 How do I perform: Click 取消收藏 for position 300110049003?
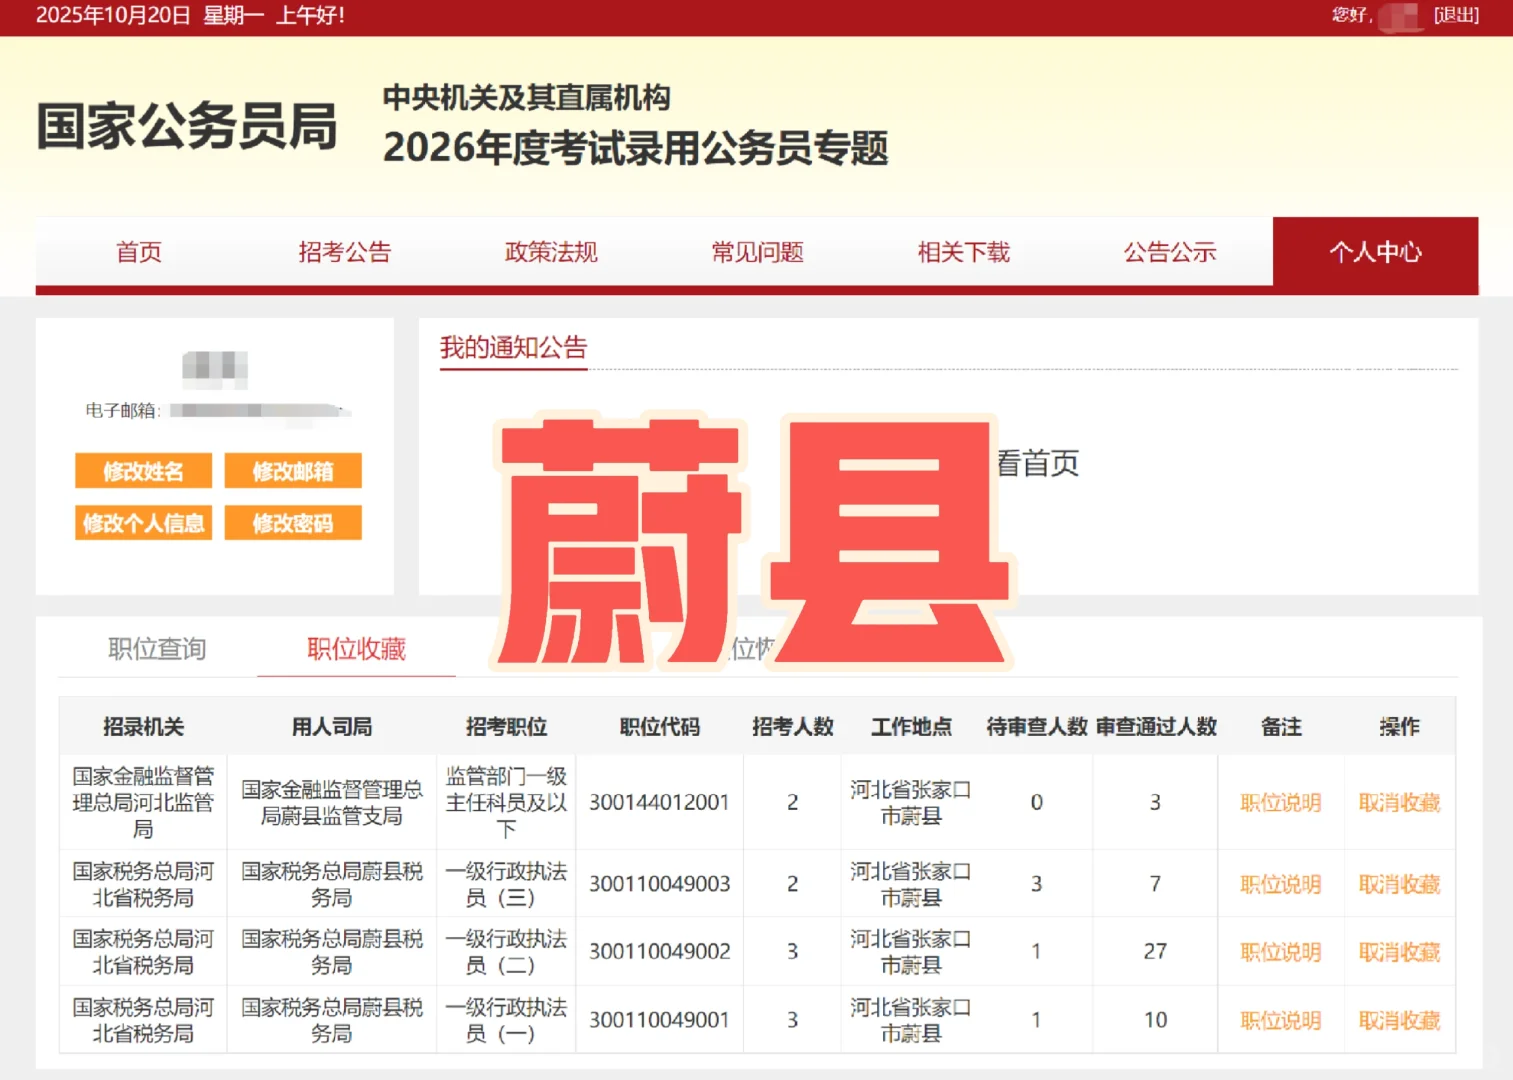pyautogui.click(x=1399, y=884)
